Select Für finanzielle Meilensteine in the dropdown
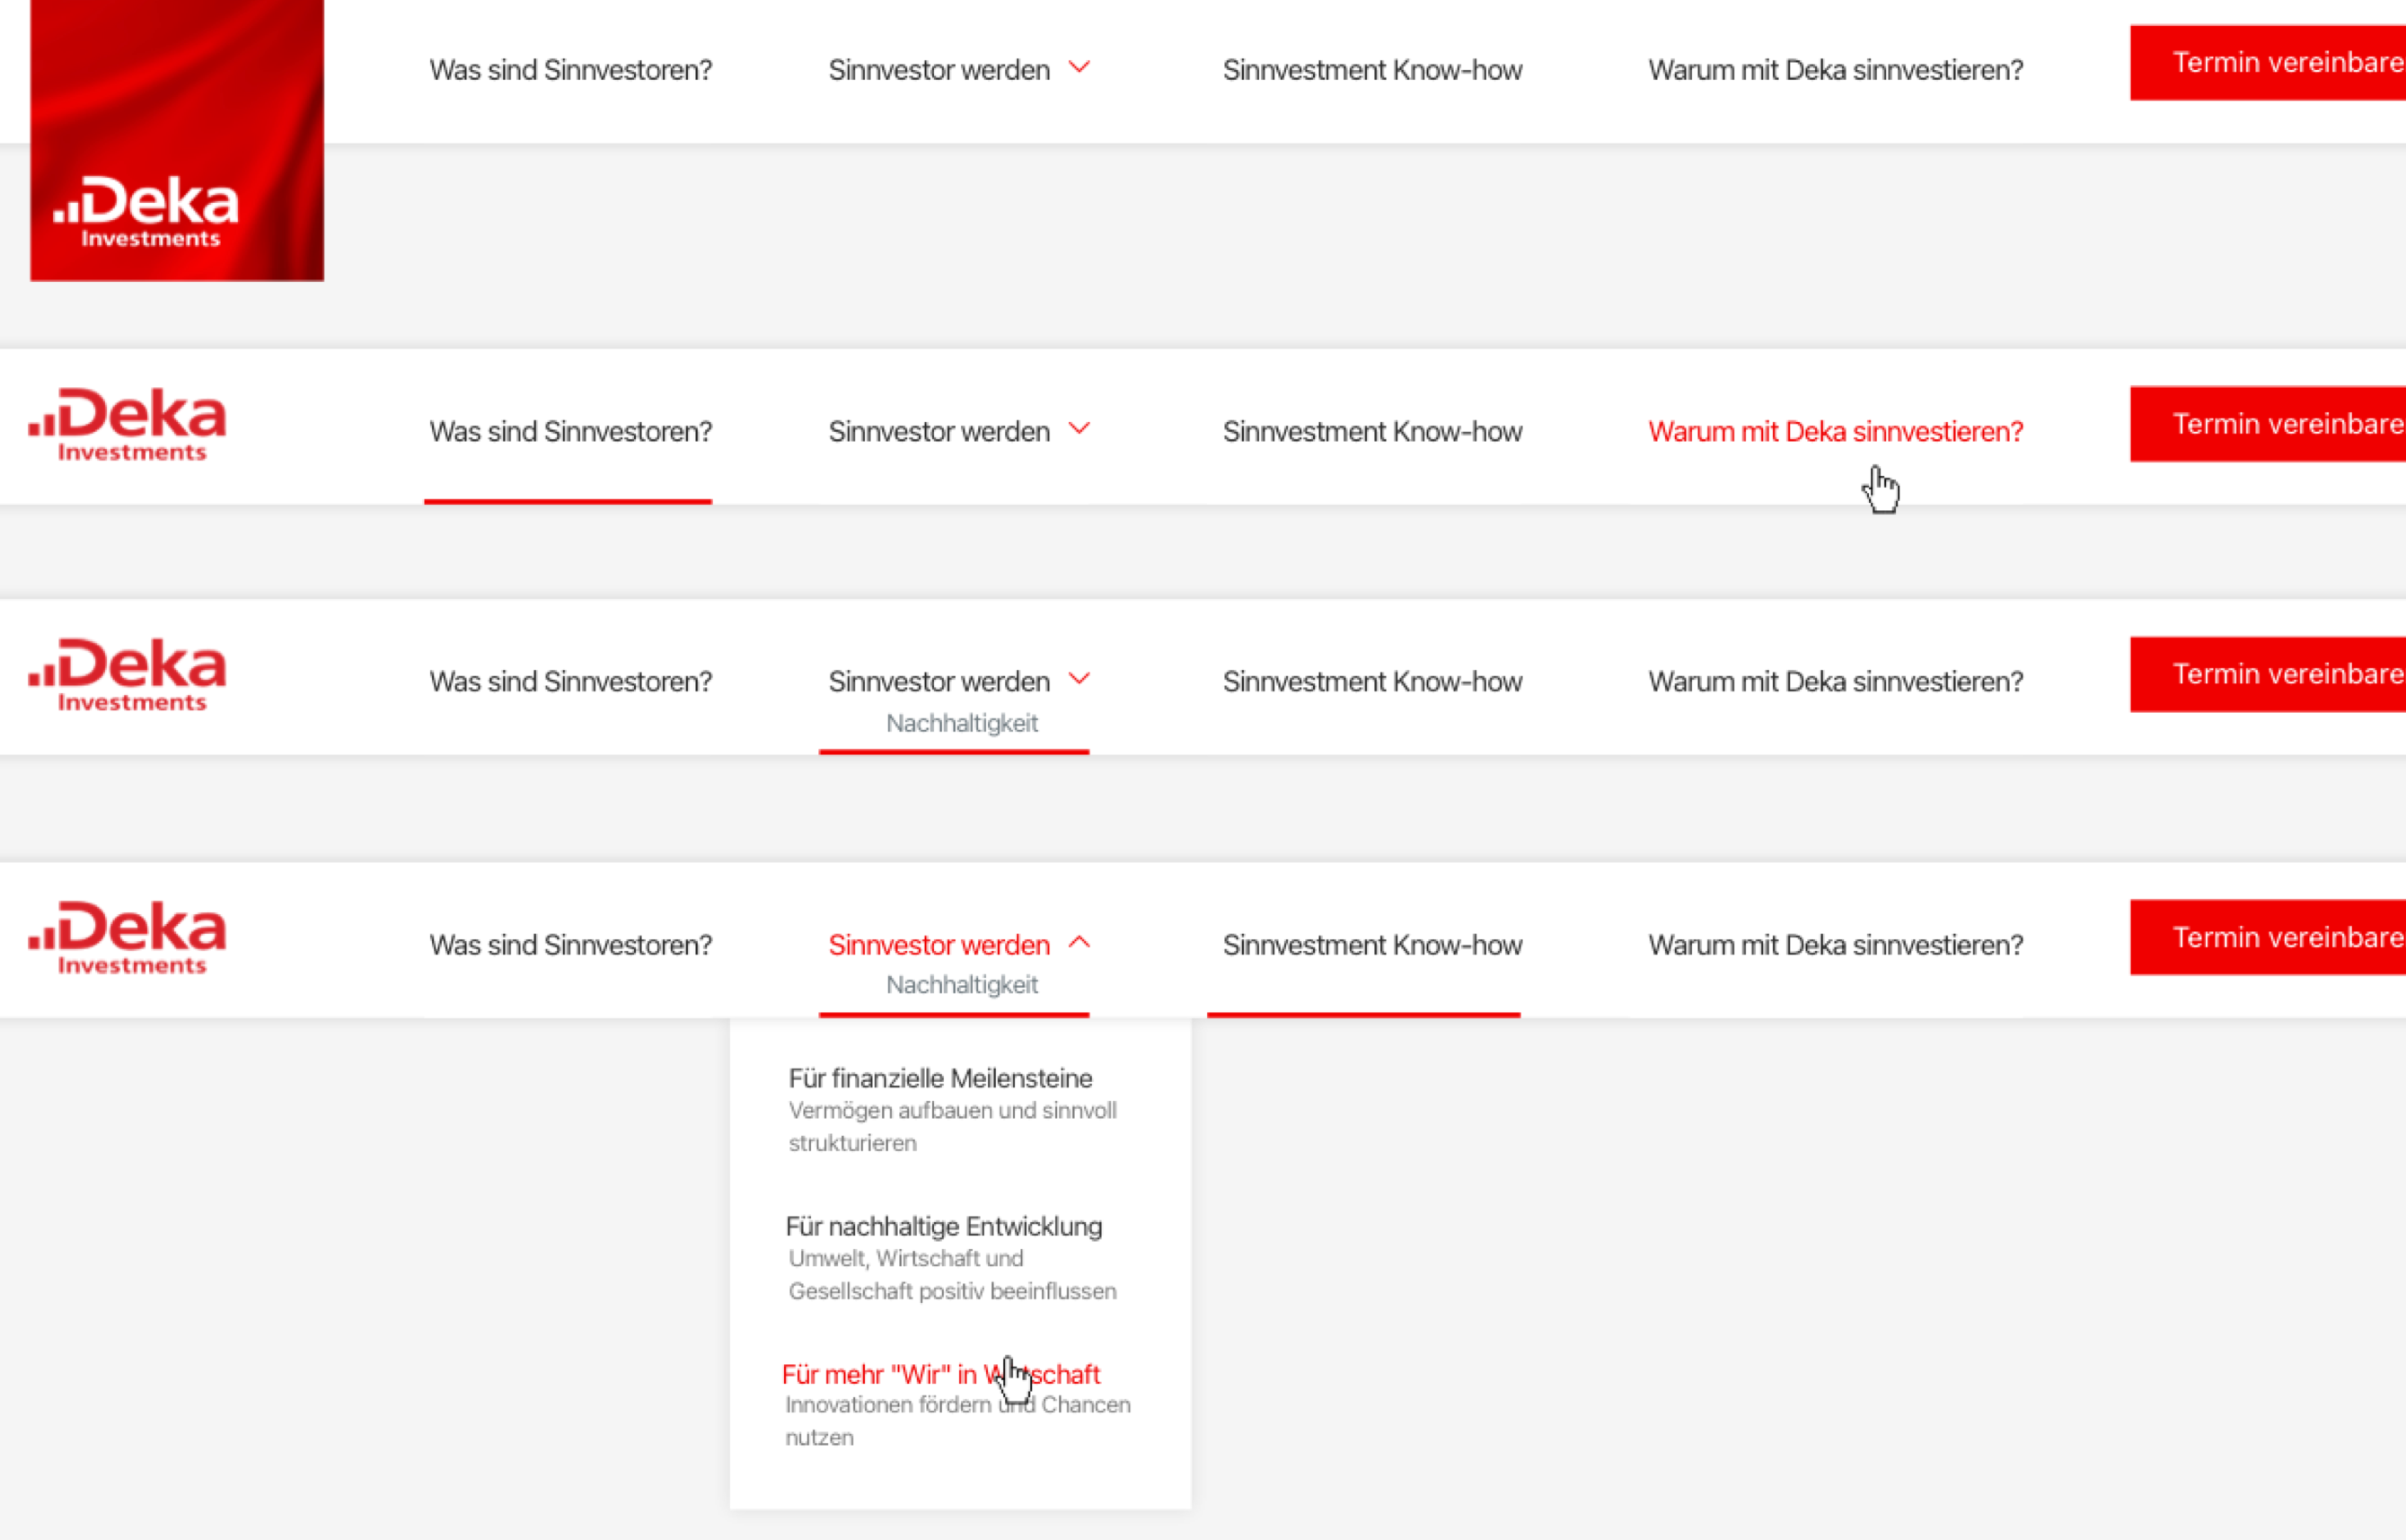The width and height of the screenshot is (2406, 1540). (940, 1079)
